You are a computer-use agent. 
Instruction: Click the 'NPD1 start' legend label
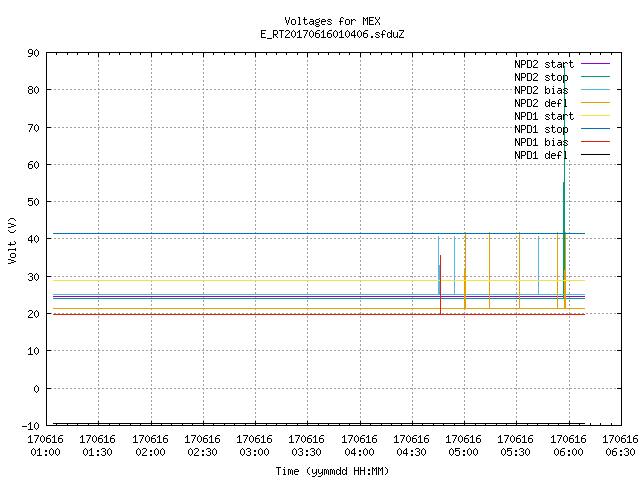544,116
